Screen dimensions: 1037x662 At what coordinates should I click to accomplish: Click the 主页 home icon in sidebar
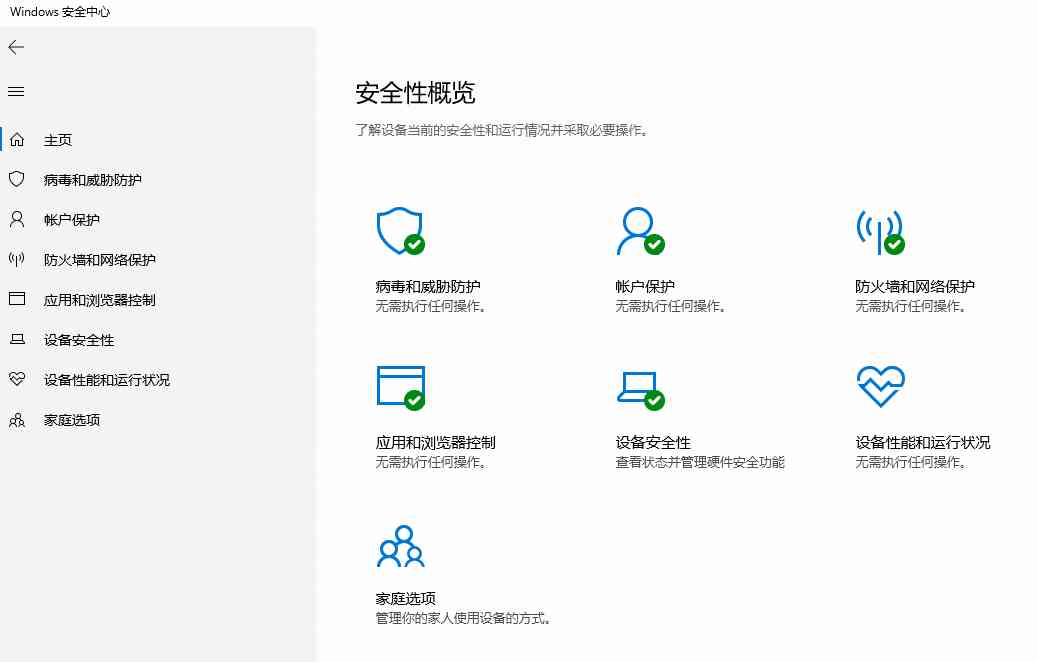pyautogui.click(x=16, y=139)
